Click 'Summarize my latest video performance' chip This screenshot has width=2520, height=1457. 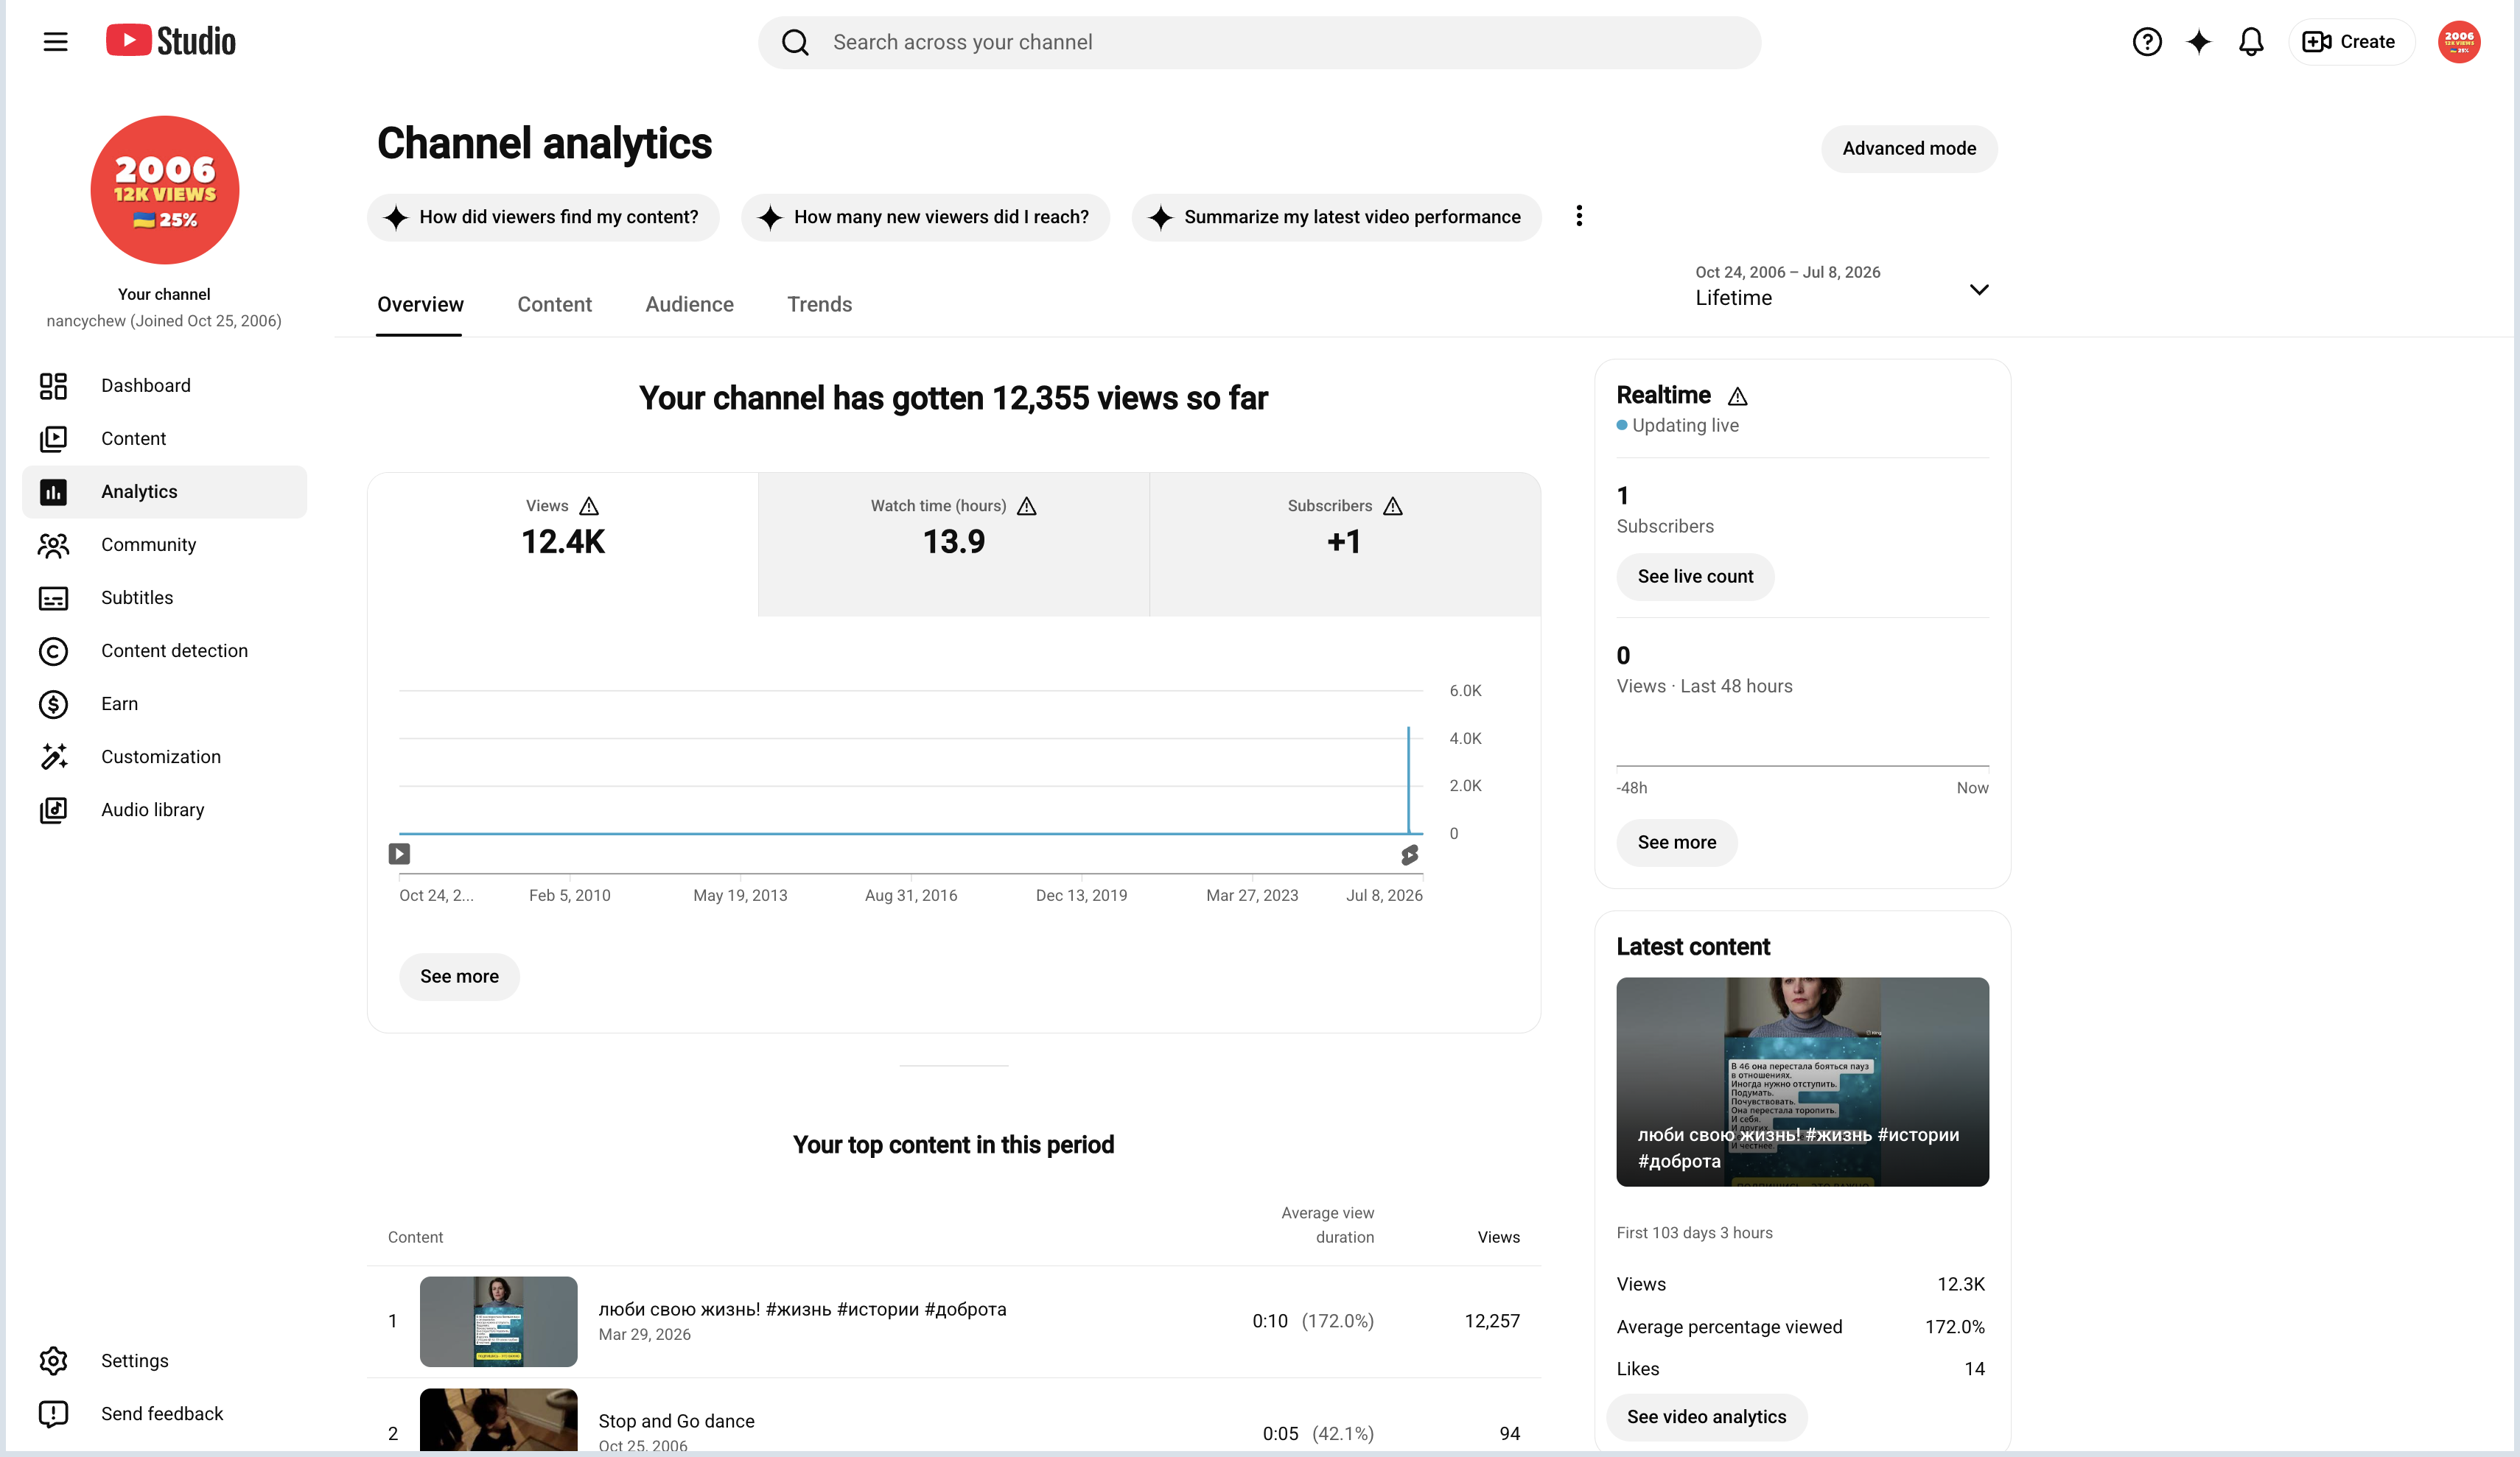click(x=1336, y=217)
